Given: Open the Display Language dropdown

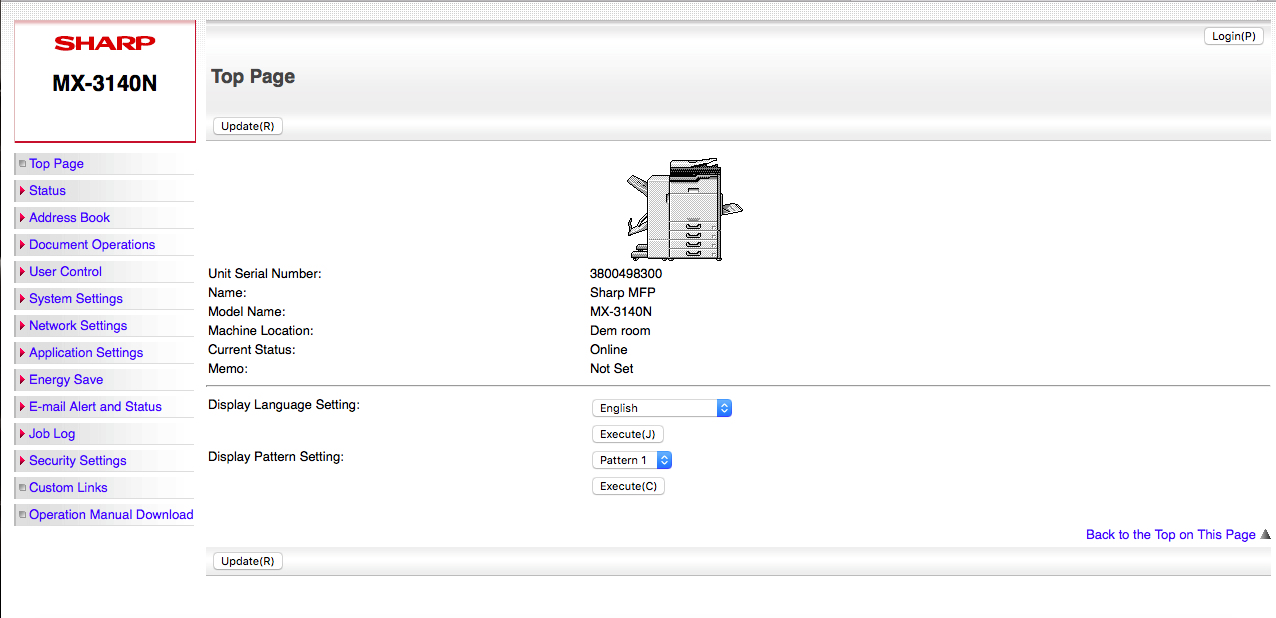Looking at the screenshot, I should [662, 408].
